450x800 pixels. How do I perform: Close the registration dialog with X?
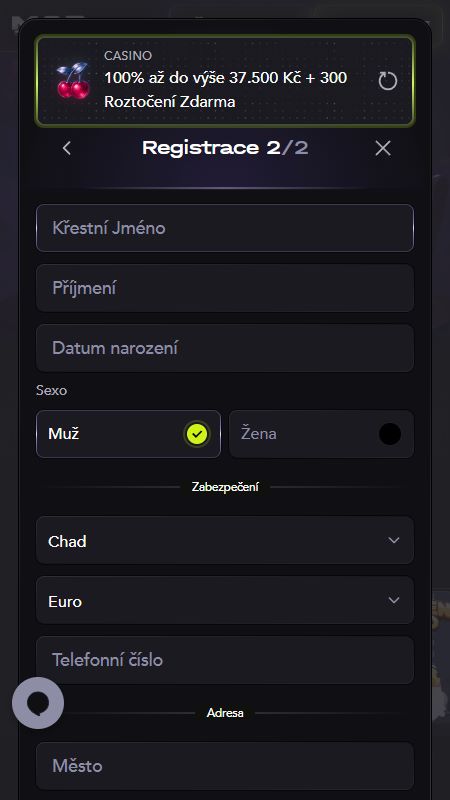383,148
